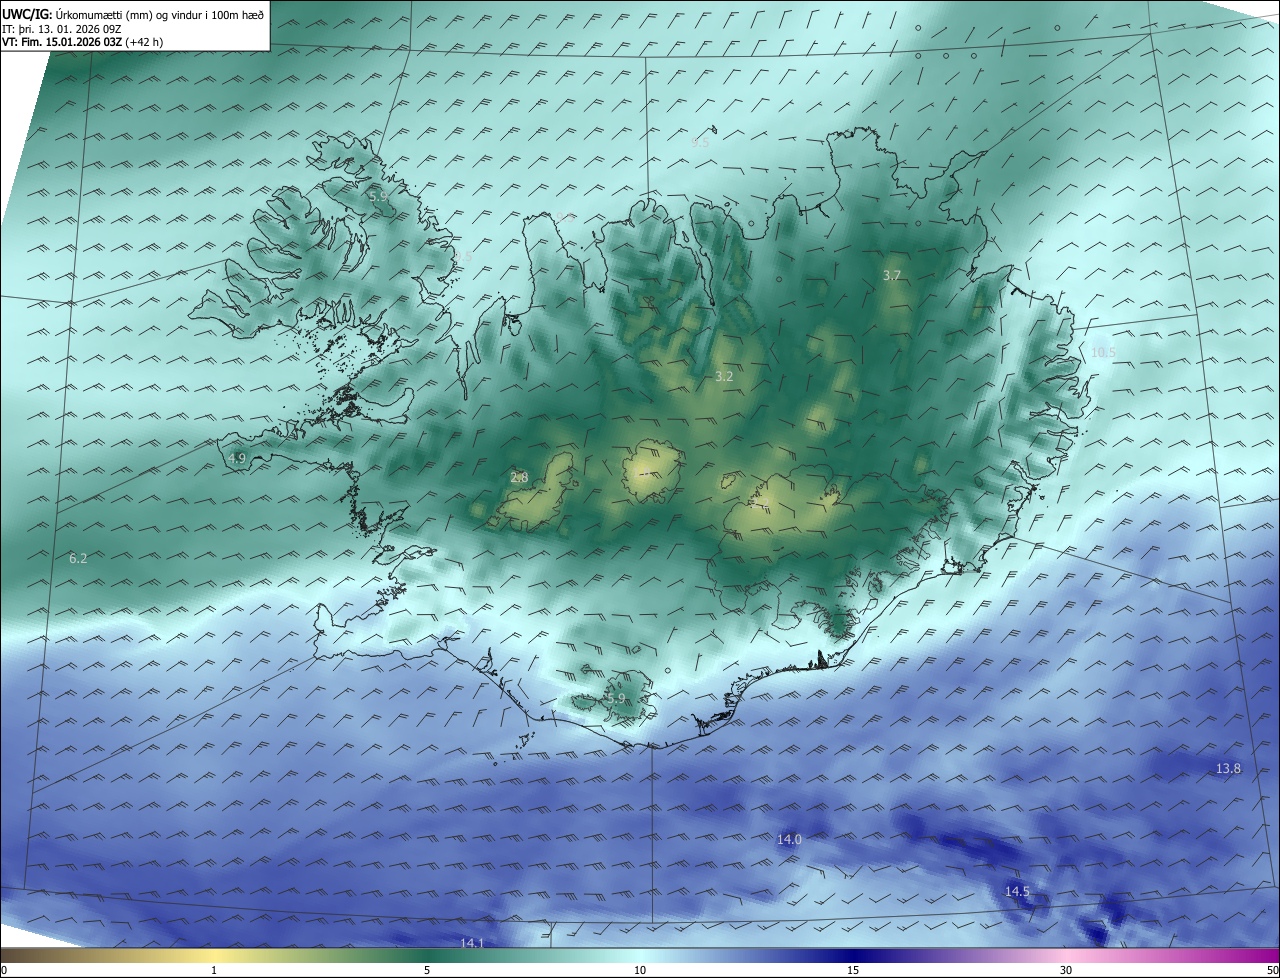Click the 'IT: þri. 13. 01. 2026 09Z' line
Viewport: 1280px width, 978px height.
point(61,28)
